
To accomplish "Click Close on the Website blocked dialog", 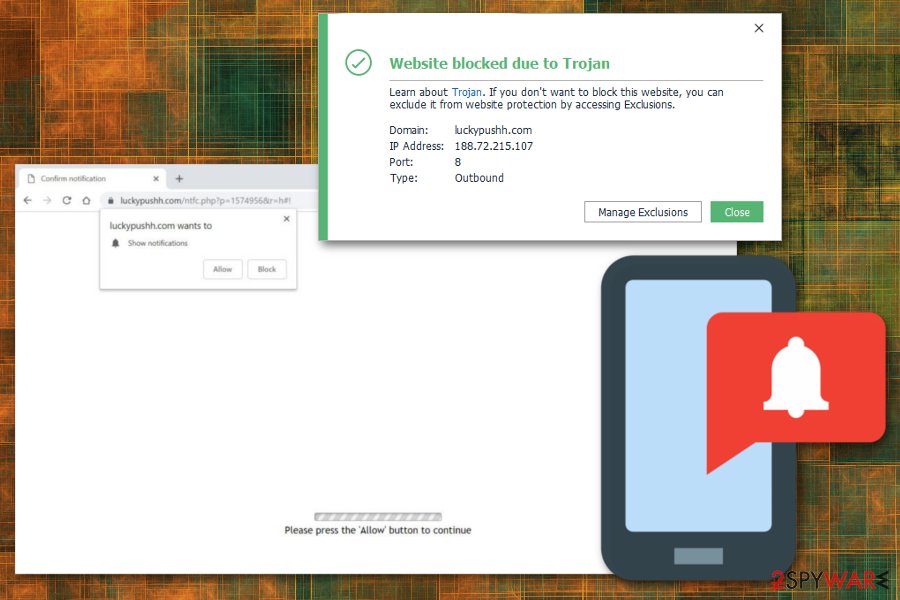I will click(737, 212).
